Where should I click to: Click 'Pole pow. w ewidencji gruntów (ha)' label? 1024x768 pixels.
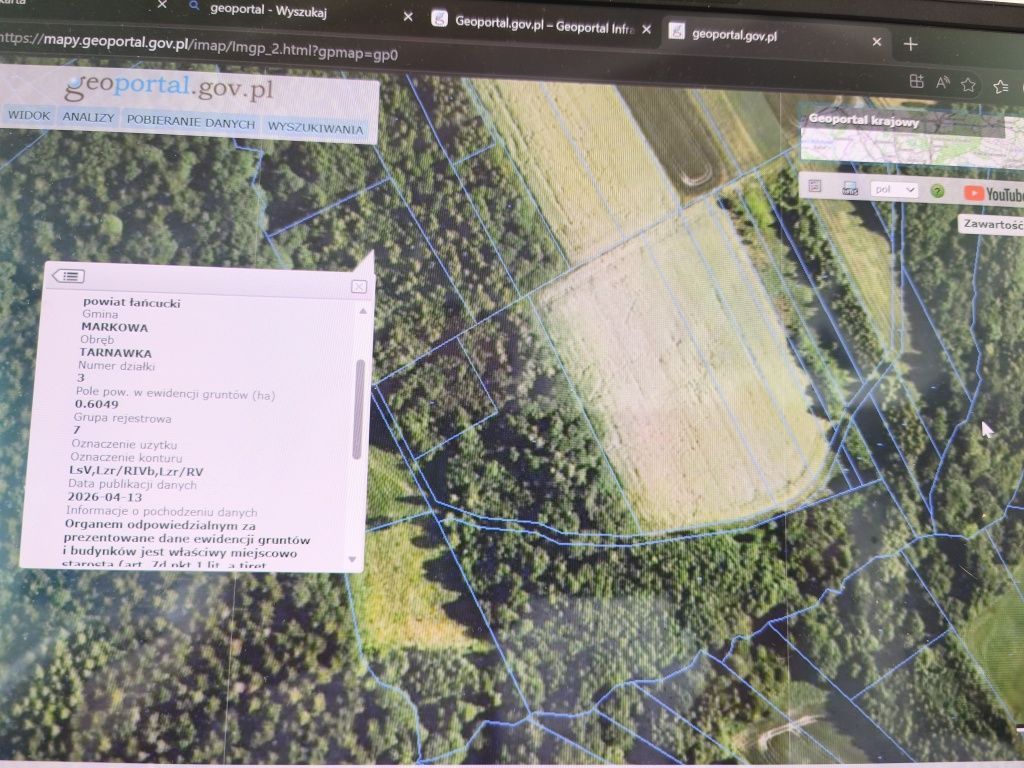click(x=175, y=393)
